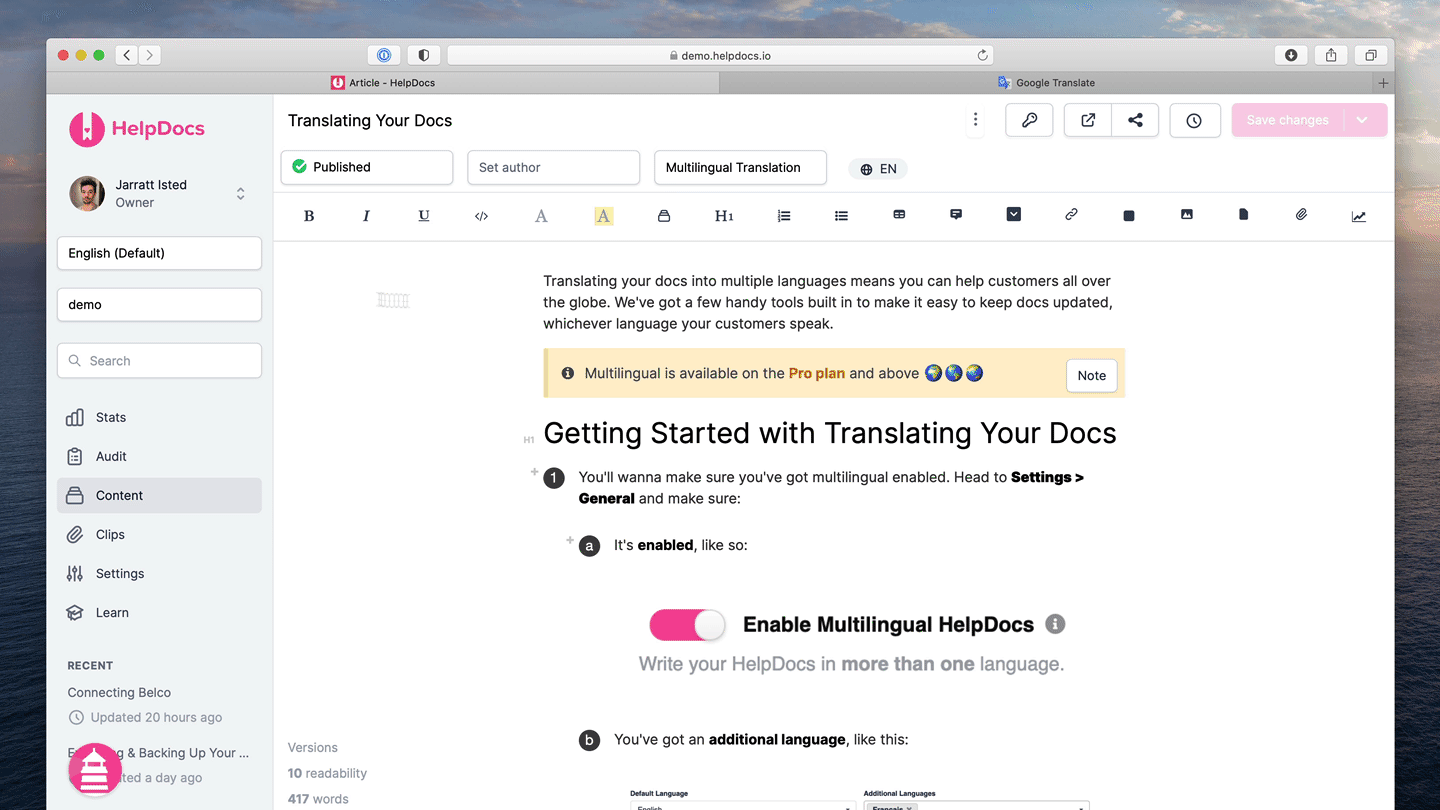The image size is (1440, 810).
Task: Go forward in Safari
Action: point(149,55)
